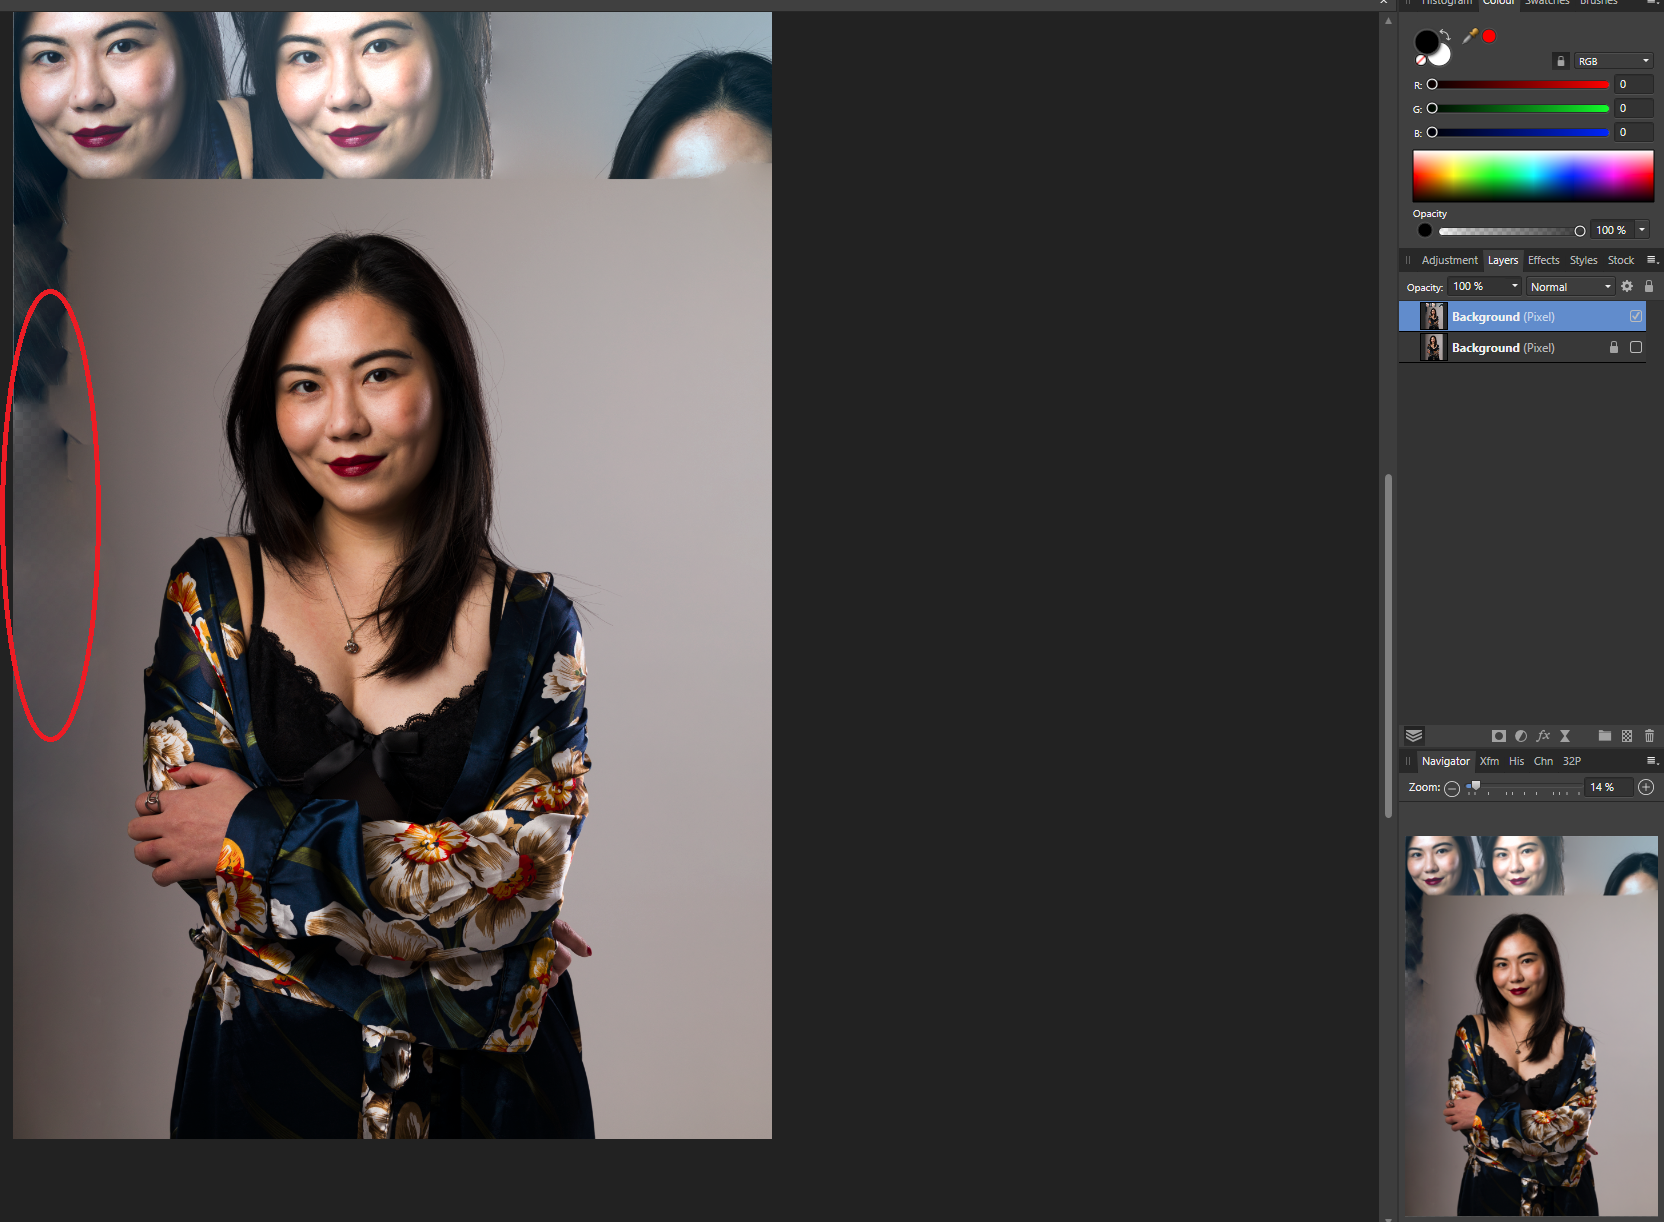
Task: Click the fx Layer Effects icon
Action: (1543, 736)
